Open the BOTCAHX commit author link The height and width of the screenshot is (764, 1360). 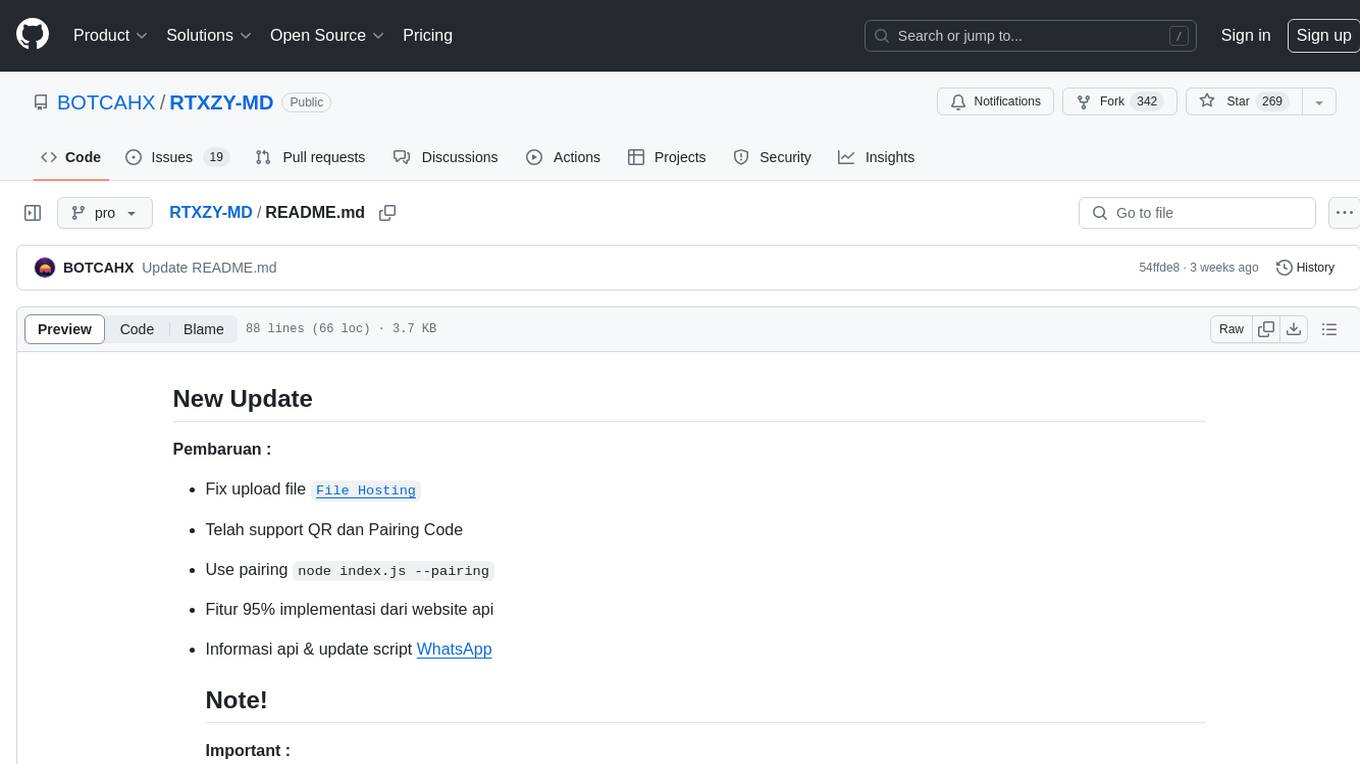(x=98, y=268)
